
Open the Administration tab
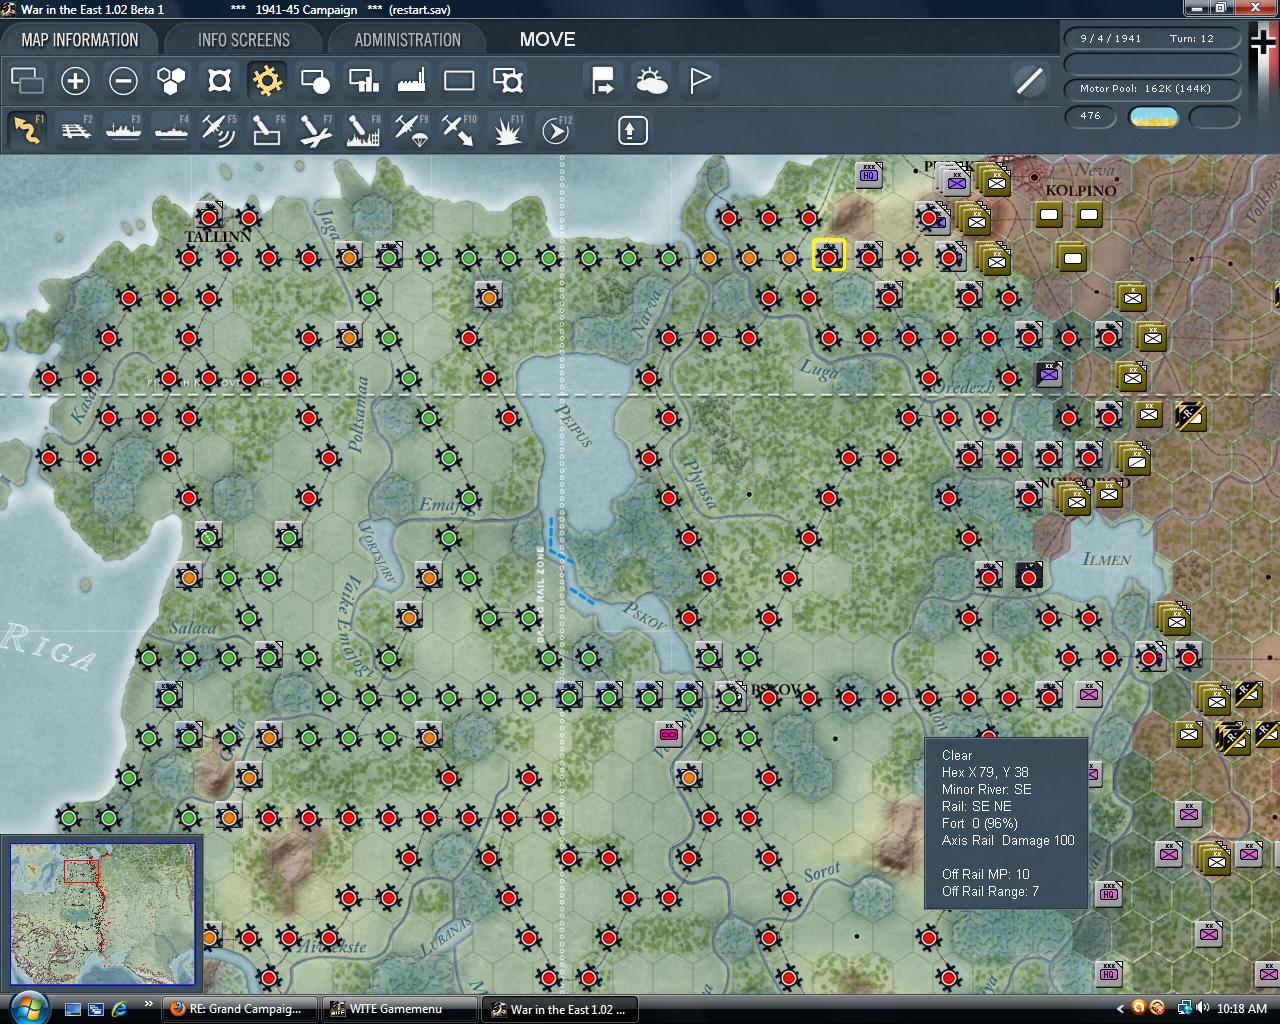pyautogui.click(x=408, y=40)
